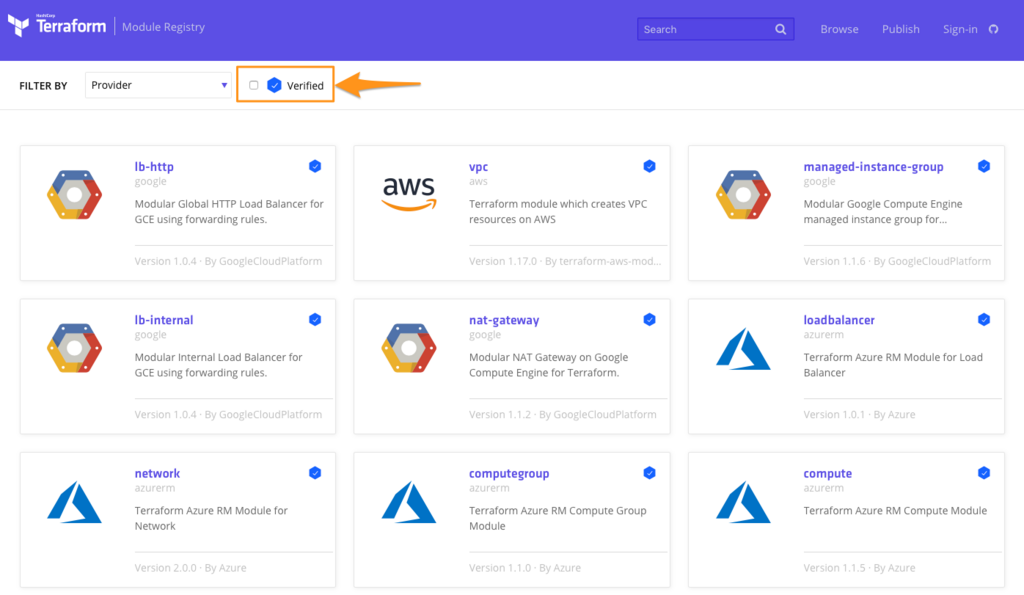Viewport: 1024px width, 595px height.
Task: Click 'Version 1.1.6 · By GoogleCloudPlatform' text
Action: coord(897,261)
